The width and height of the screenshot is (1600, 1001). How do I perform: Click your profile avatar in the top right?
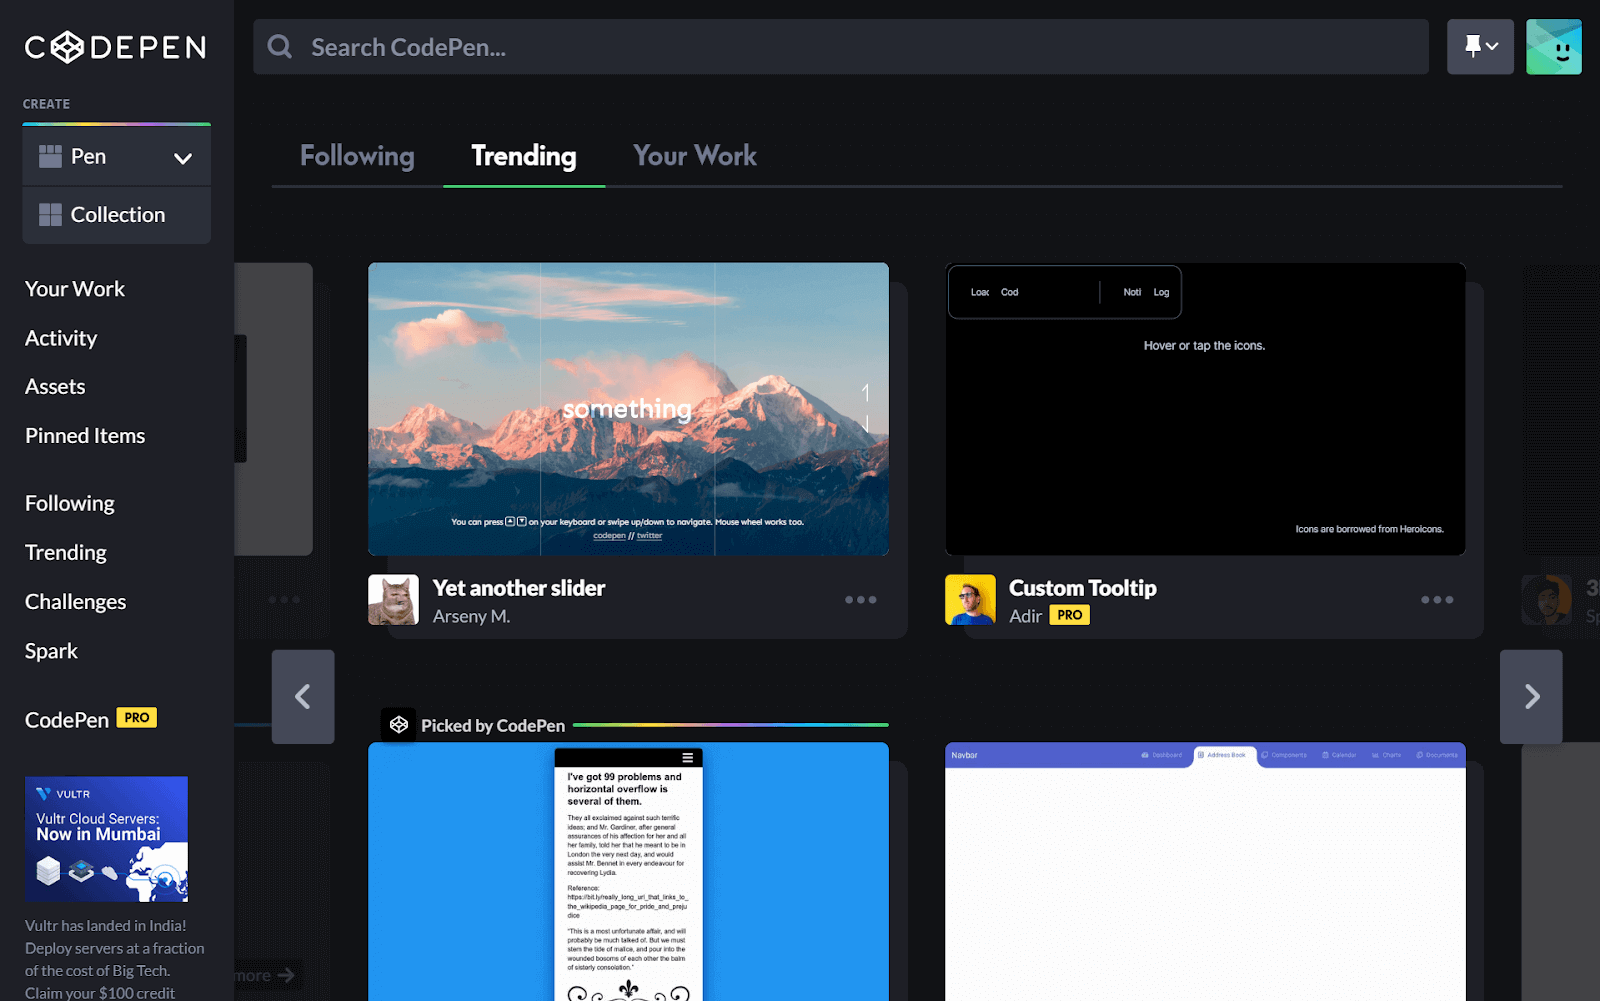coord(1553,46)
